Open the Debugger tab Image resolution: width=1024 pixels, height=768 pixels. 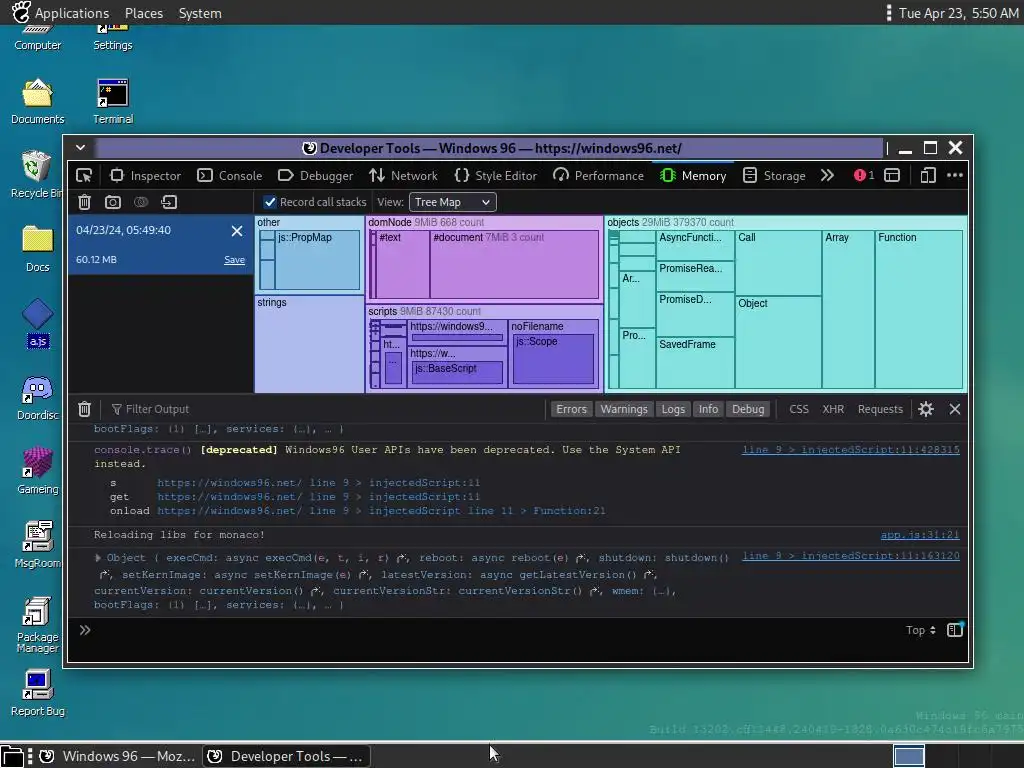[315, 176]
